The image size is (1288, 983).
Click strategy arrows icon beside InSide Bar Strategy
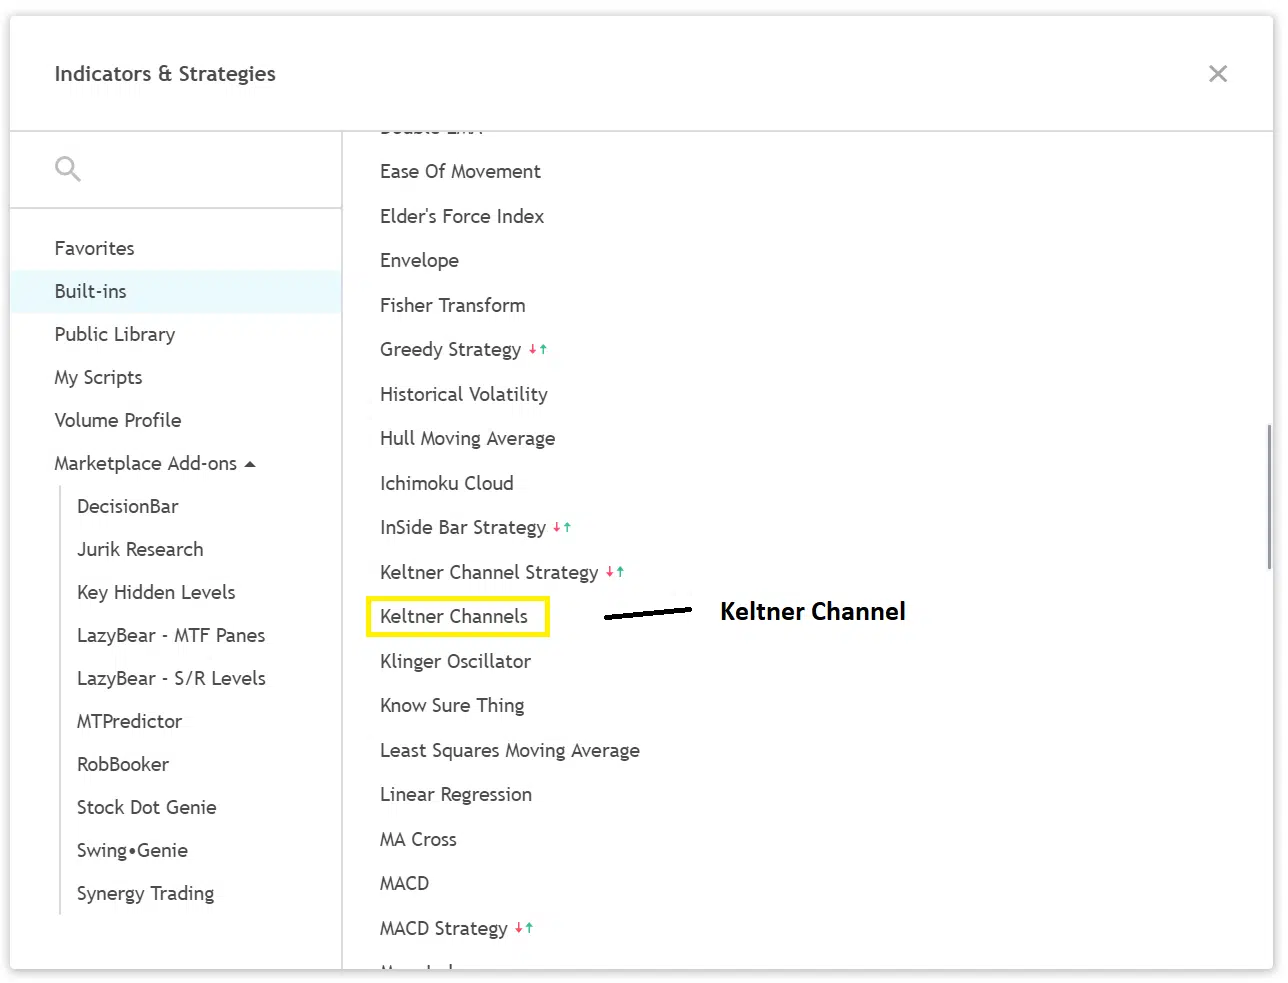(x=562, y=527)
